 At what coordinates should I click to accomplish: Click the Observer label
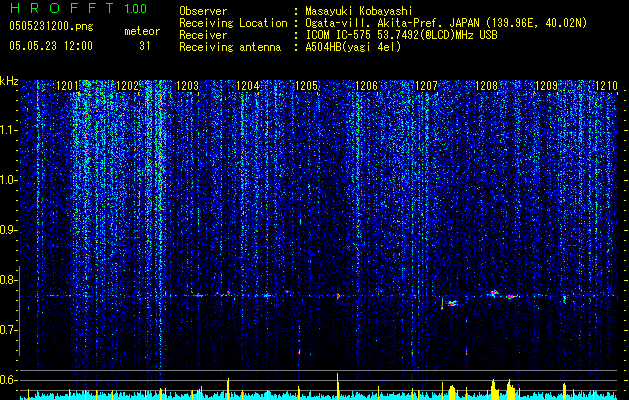coord(203,11)
